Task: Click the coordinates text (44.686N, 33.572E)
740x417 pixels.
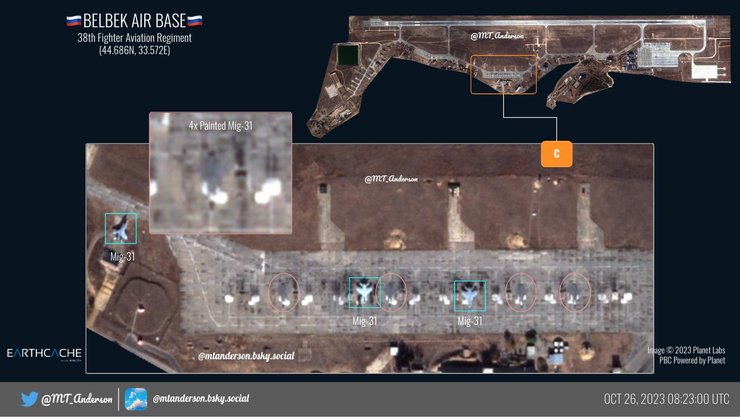Action: tap(134, 50)
